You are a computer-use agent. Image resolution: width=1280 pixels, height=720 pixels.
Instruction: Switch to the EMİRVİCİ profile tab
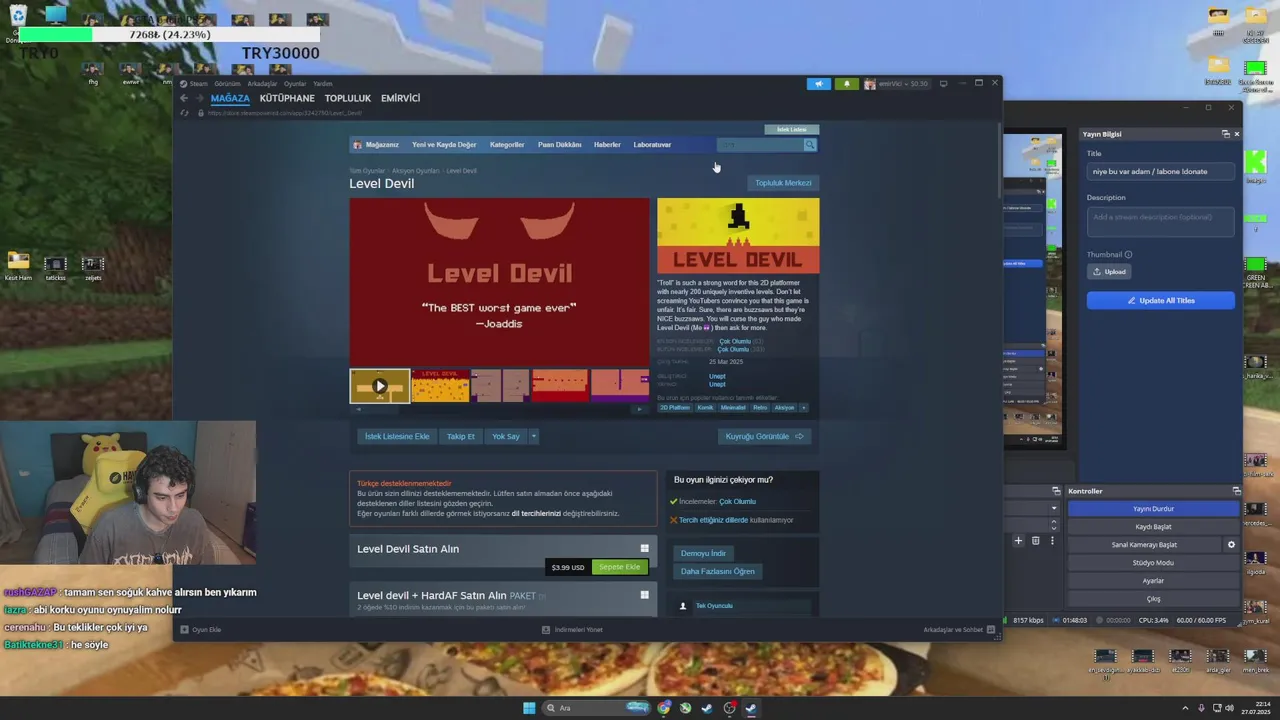click(x=400, y=98)
